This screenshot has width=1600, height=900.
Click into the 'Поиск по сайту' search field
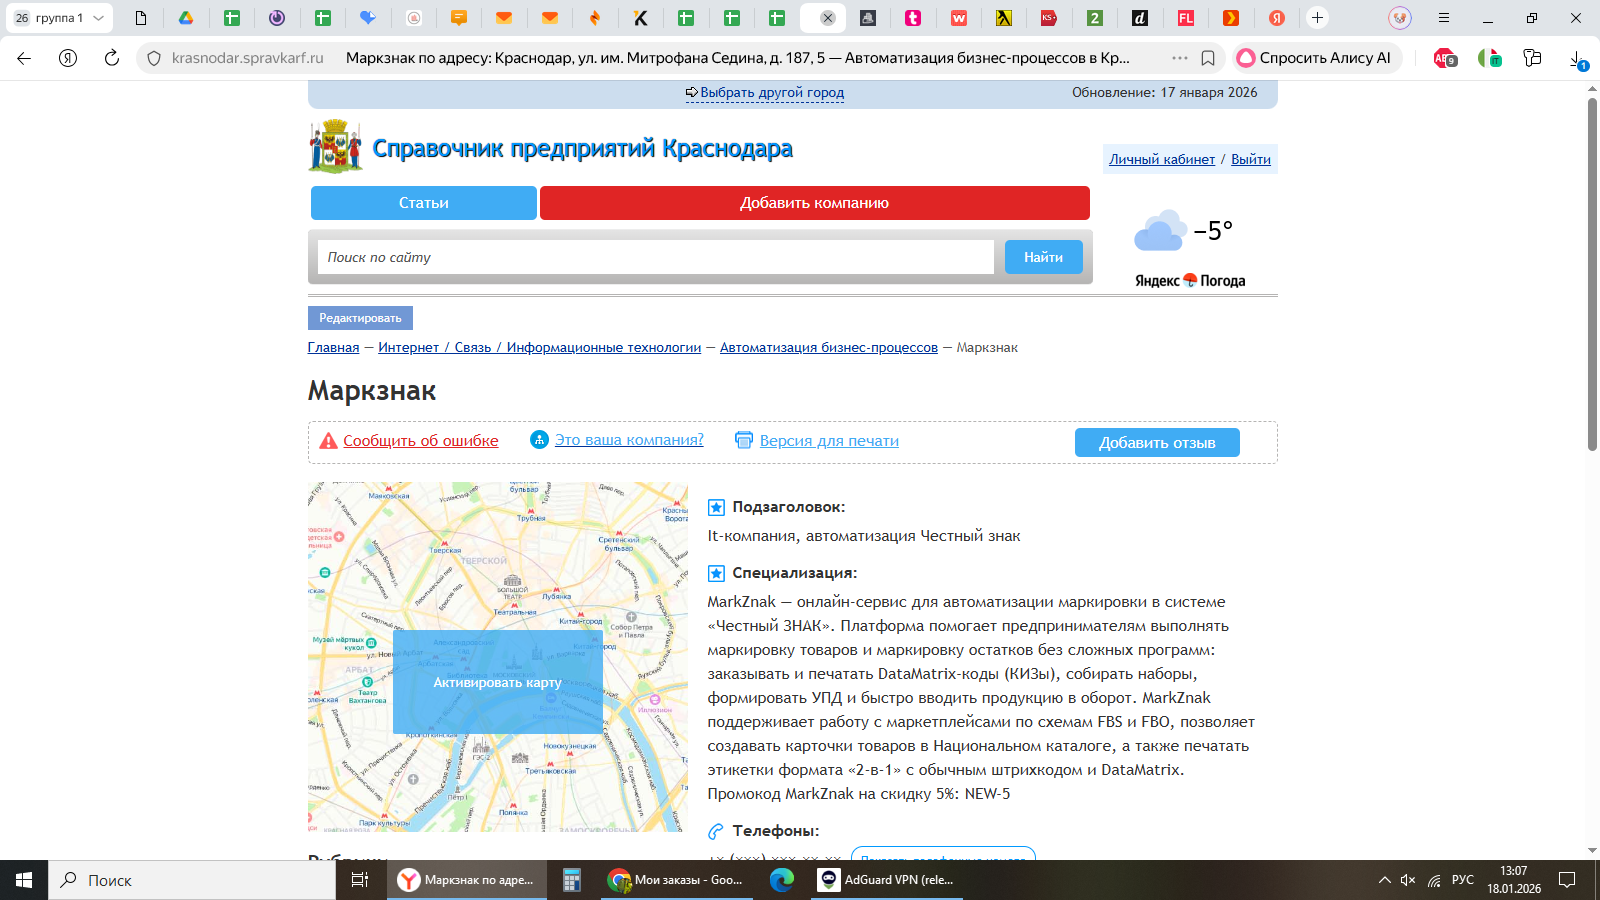click(656, 257)
